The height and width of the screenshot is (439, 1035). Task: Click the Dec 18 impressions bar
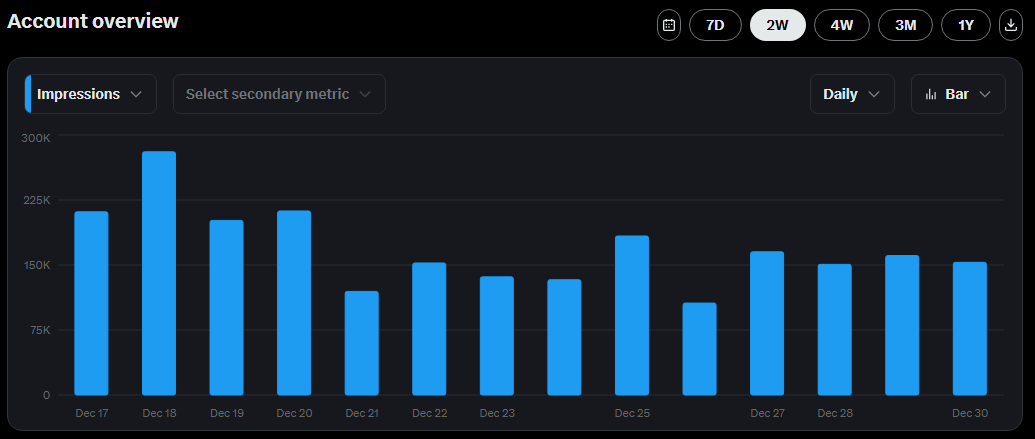click(x=159, y=273)
